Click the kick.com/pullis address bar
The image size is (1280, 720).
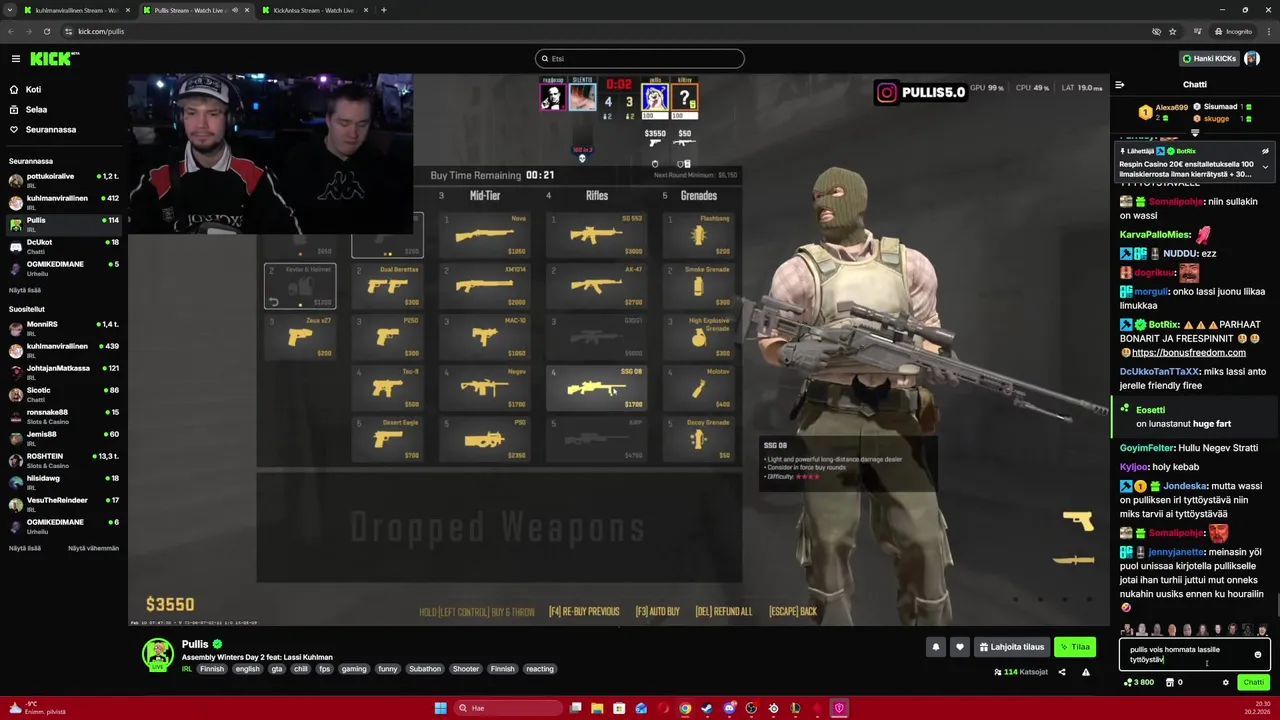point(600,31)
